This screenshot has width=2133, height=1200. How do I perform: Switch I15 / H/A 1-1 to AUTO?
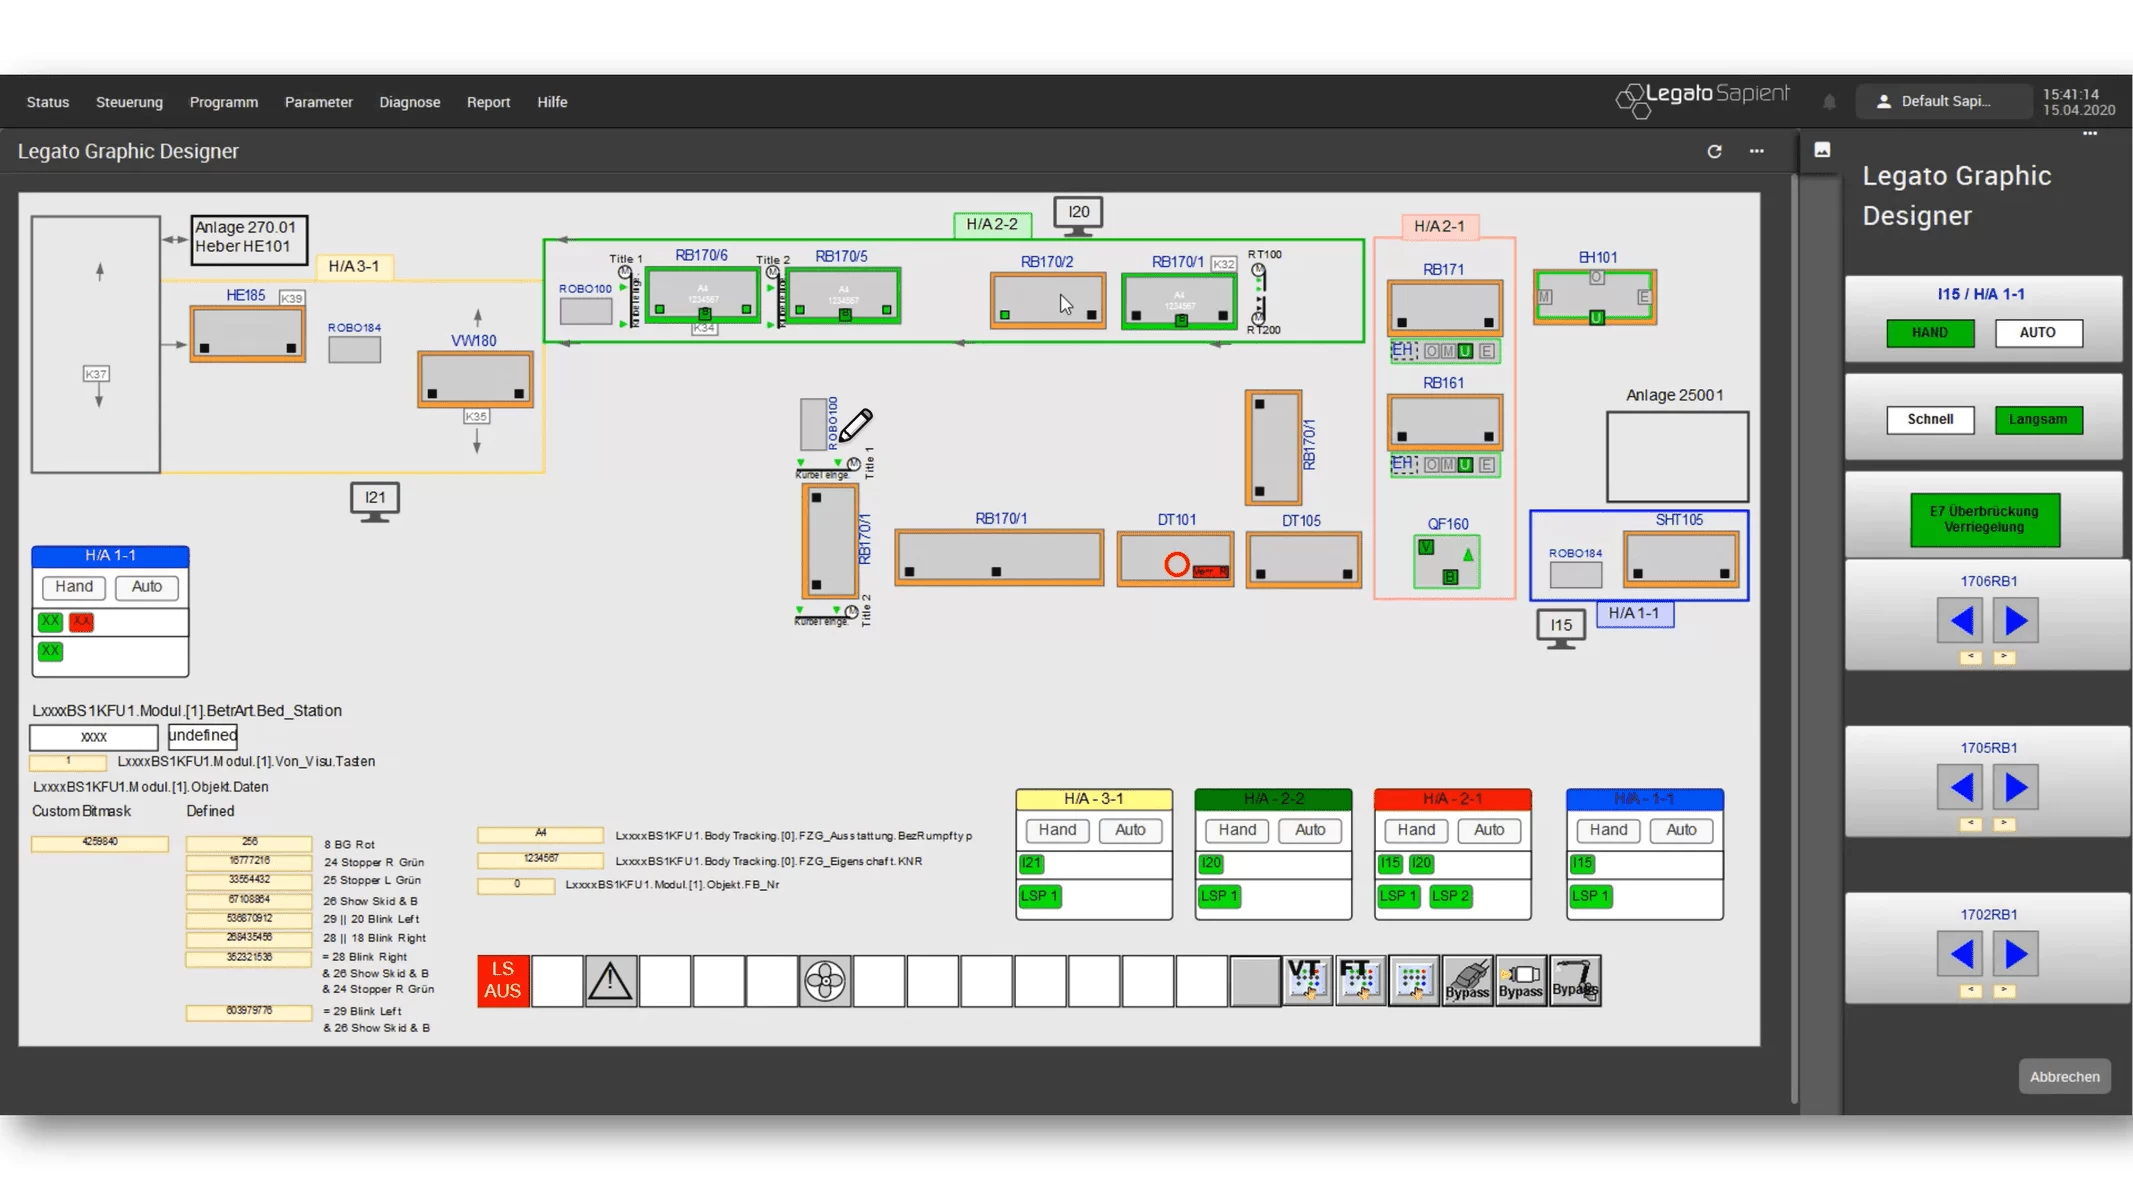(2038, 333)
